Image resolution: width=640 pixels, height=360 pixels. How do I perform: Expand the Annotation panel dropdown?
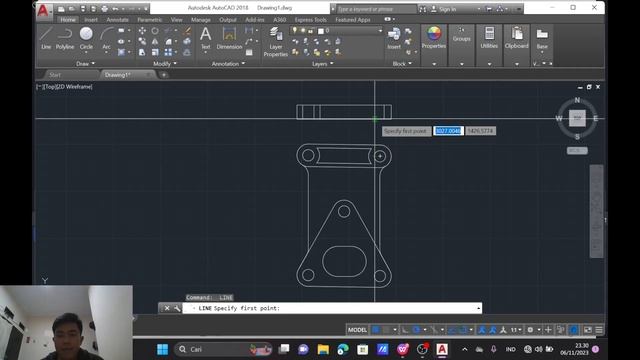228,64
